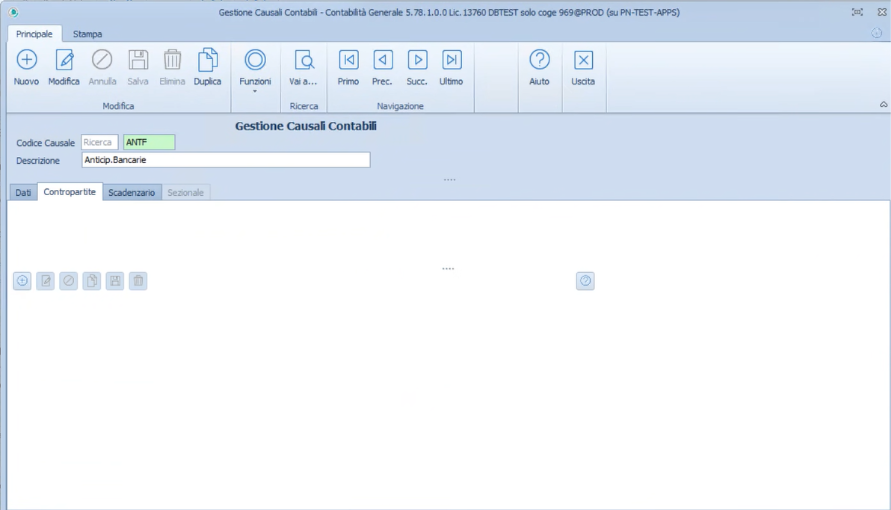Click the Codice Causale field containing ANTF

click(x=148, y=142)
